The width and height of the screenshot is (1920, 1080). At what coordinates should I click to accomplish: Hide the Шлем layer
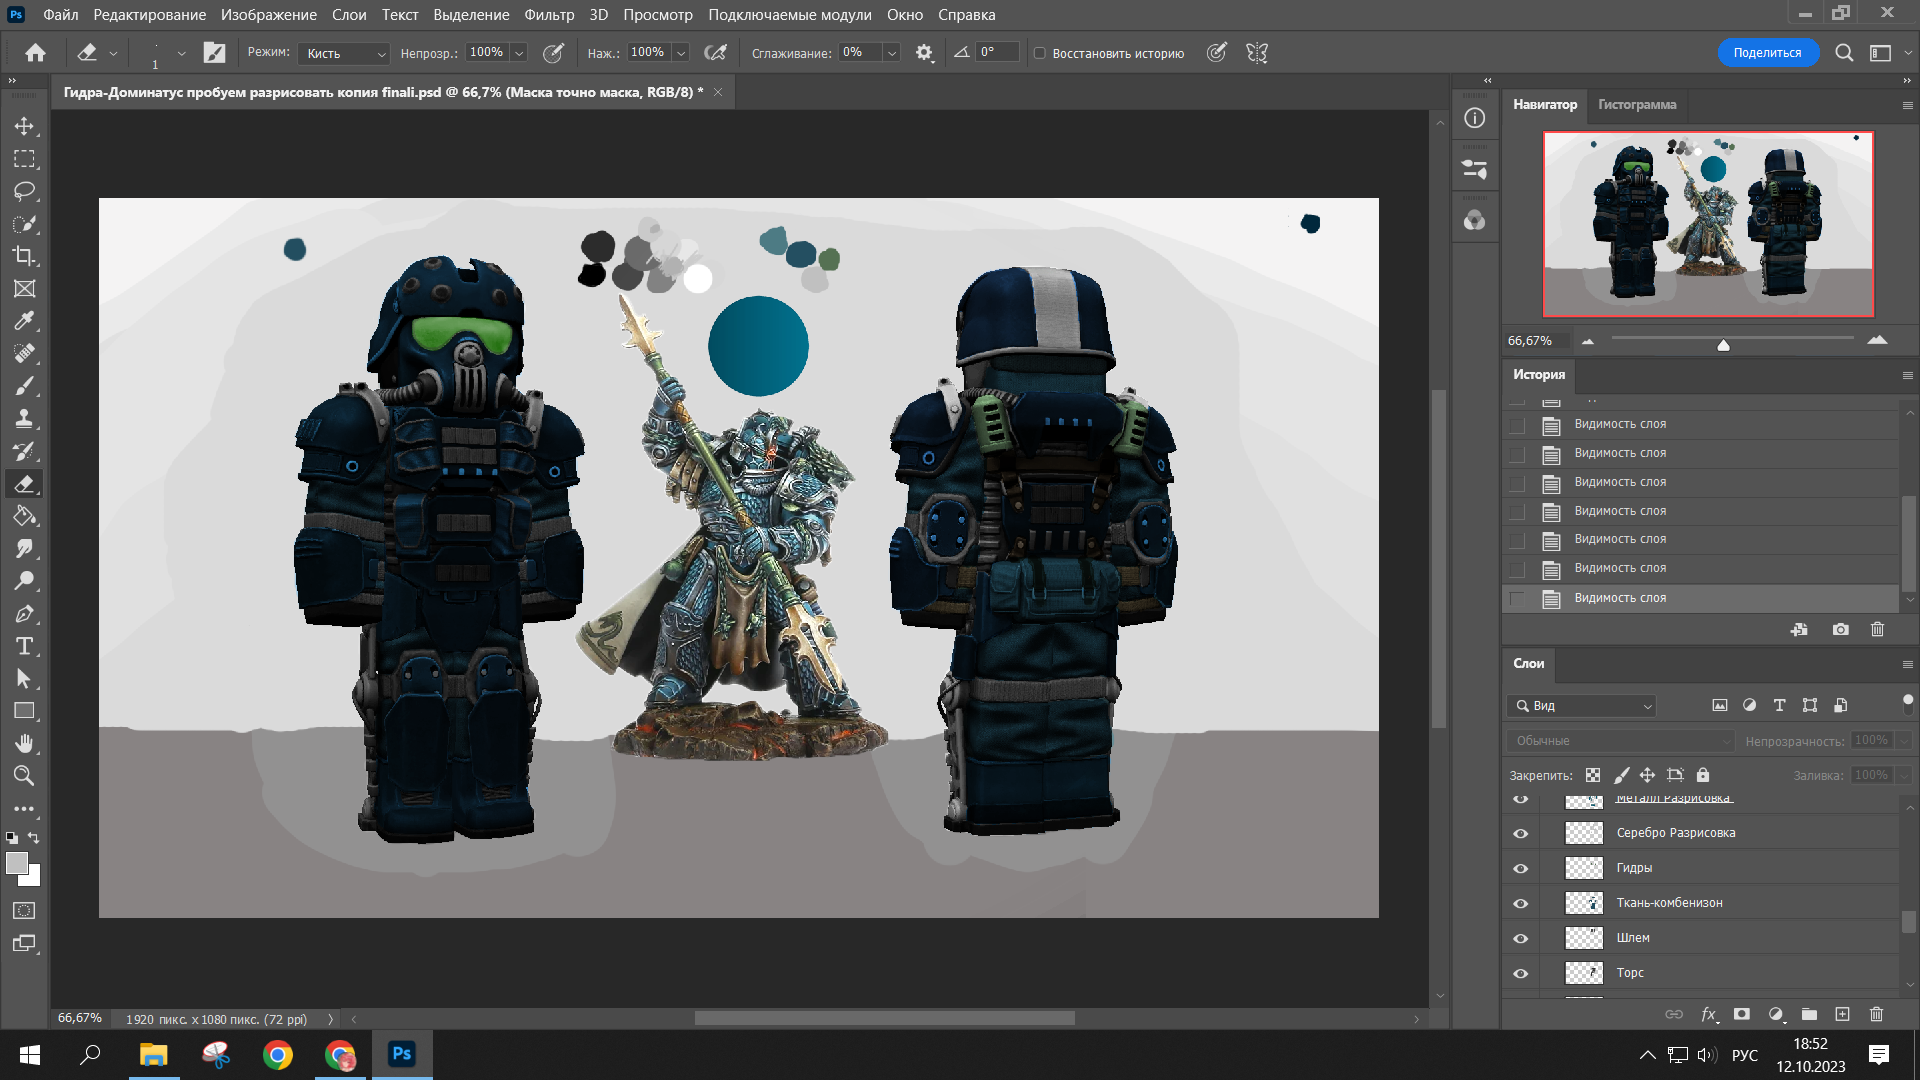[x=1520, y=938]
